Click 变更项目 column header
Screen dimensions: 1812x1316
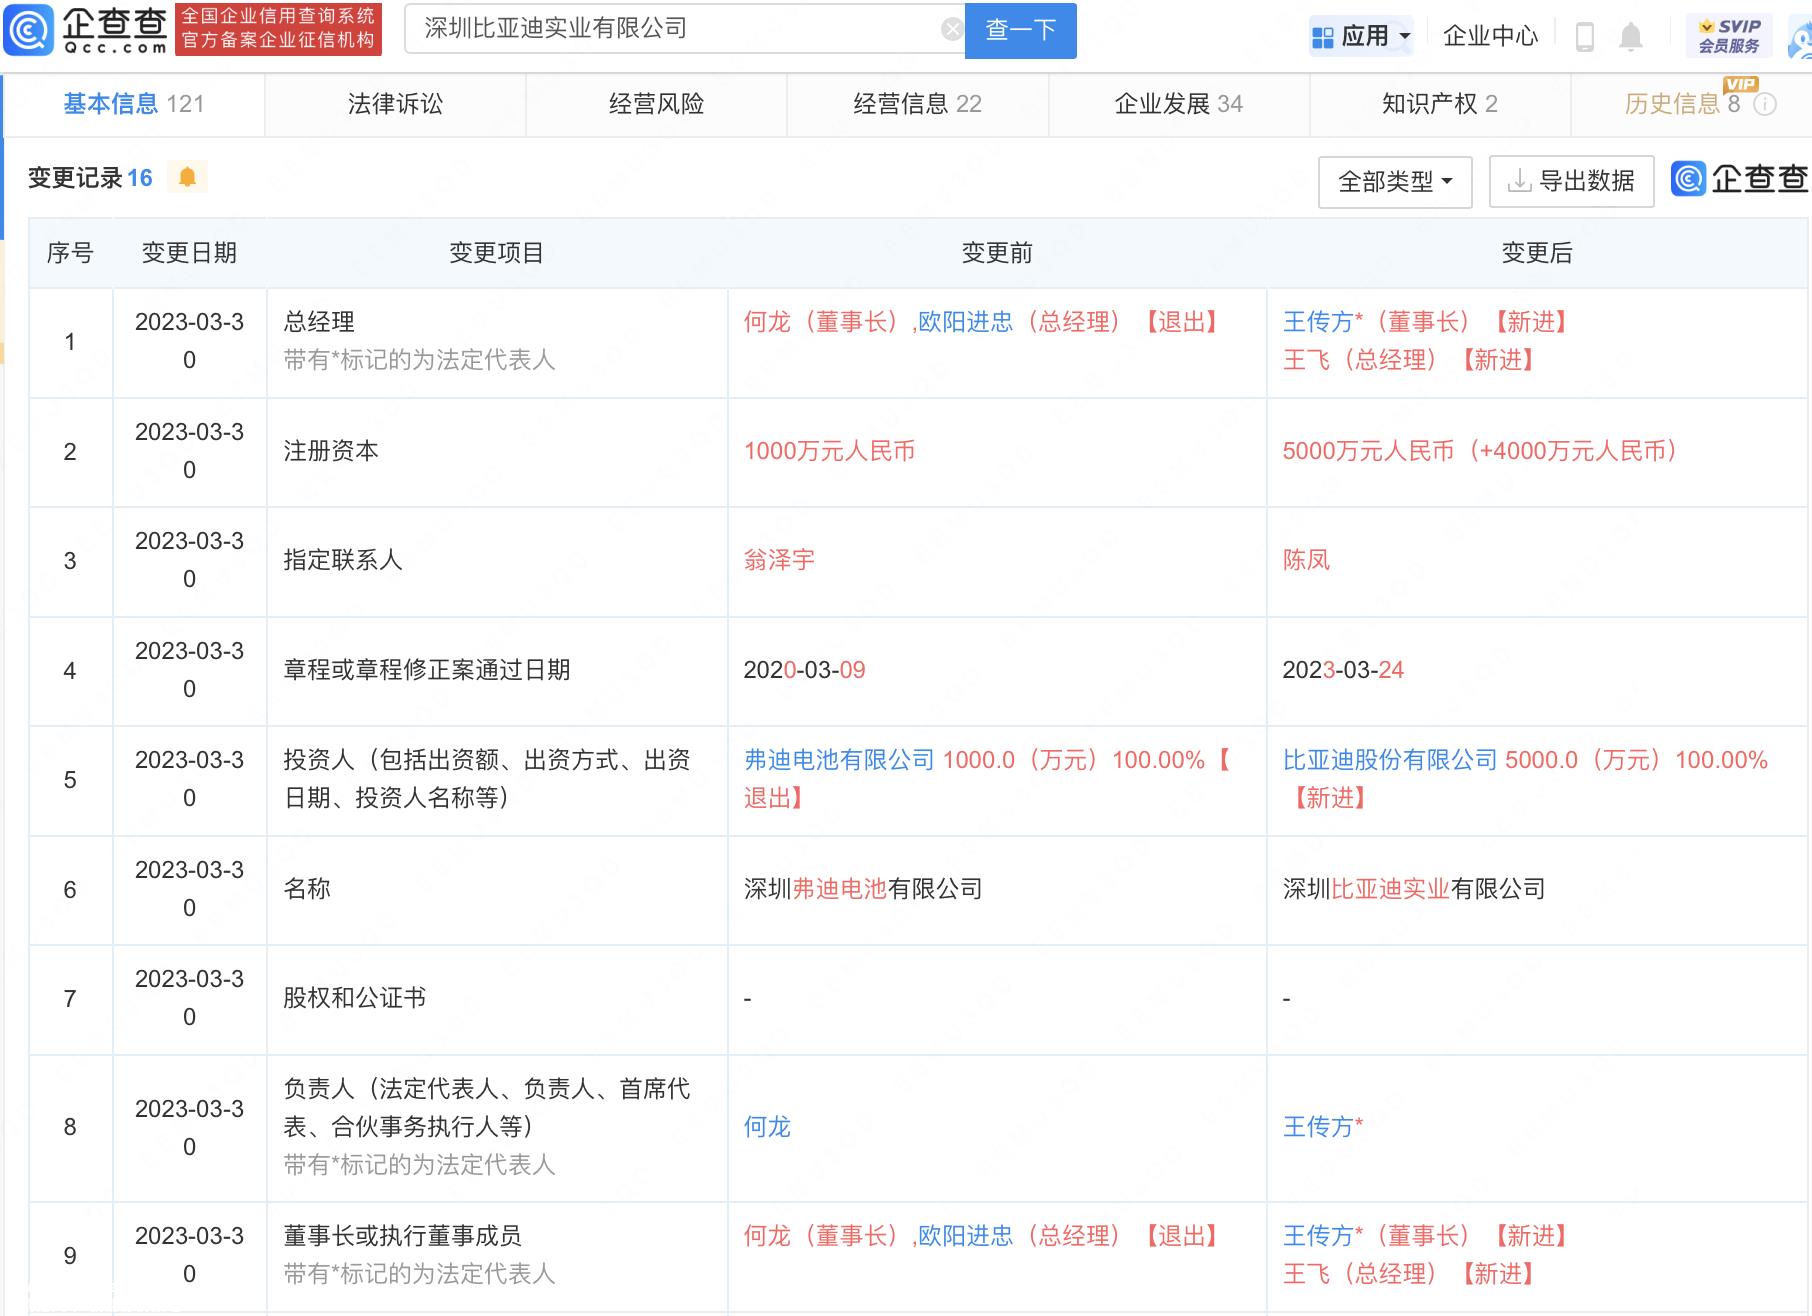pos(496,253)
